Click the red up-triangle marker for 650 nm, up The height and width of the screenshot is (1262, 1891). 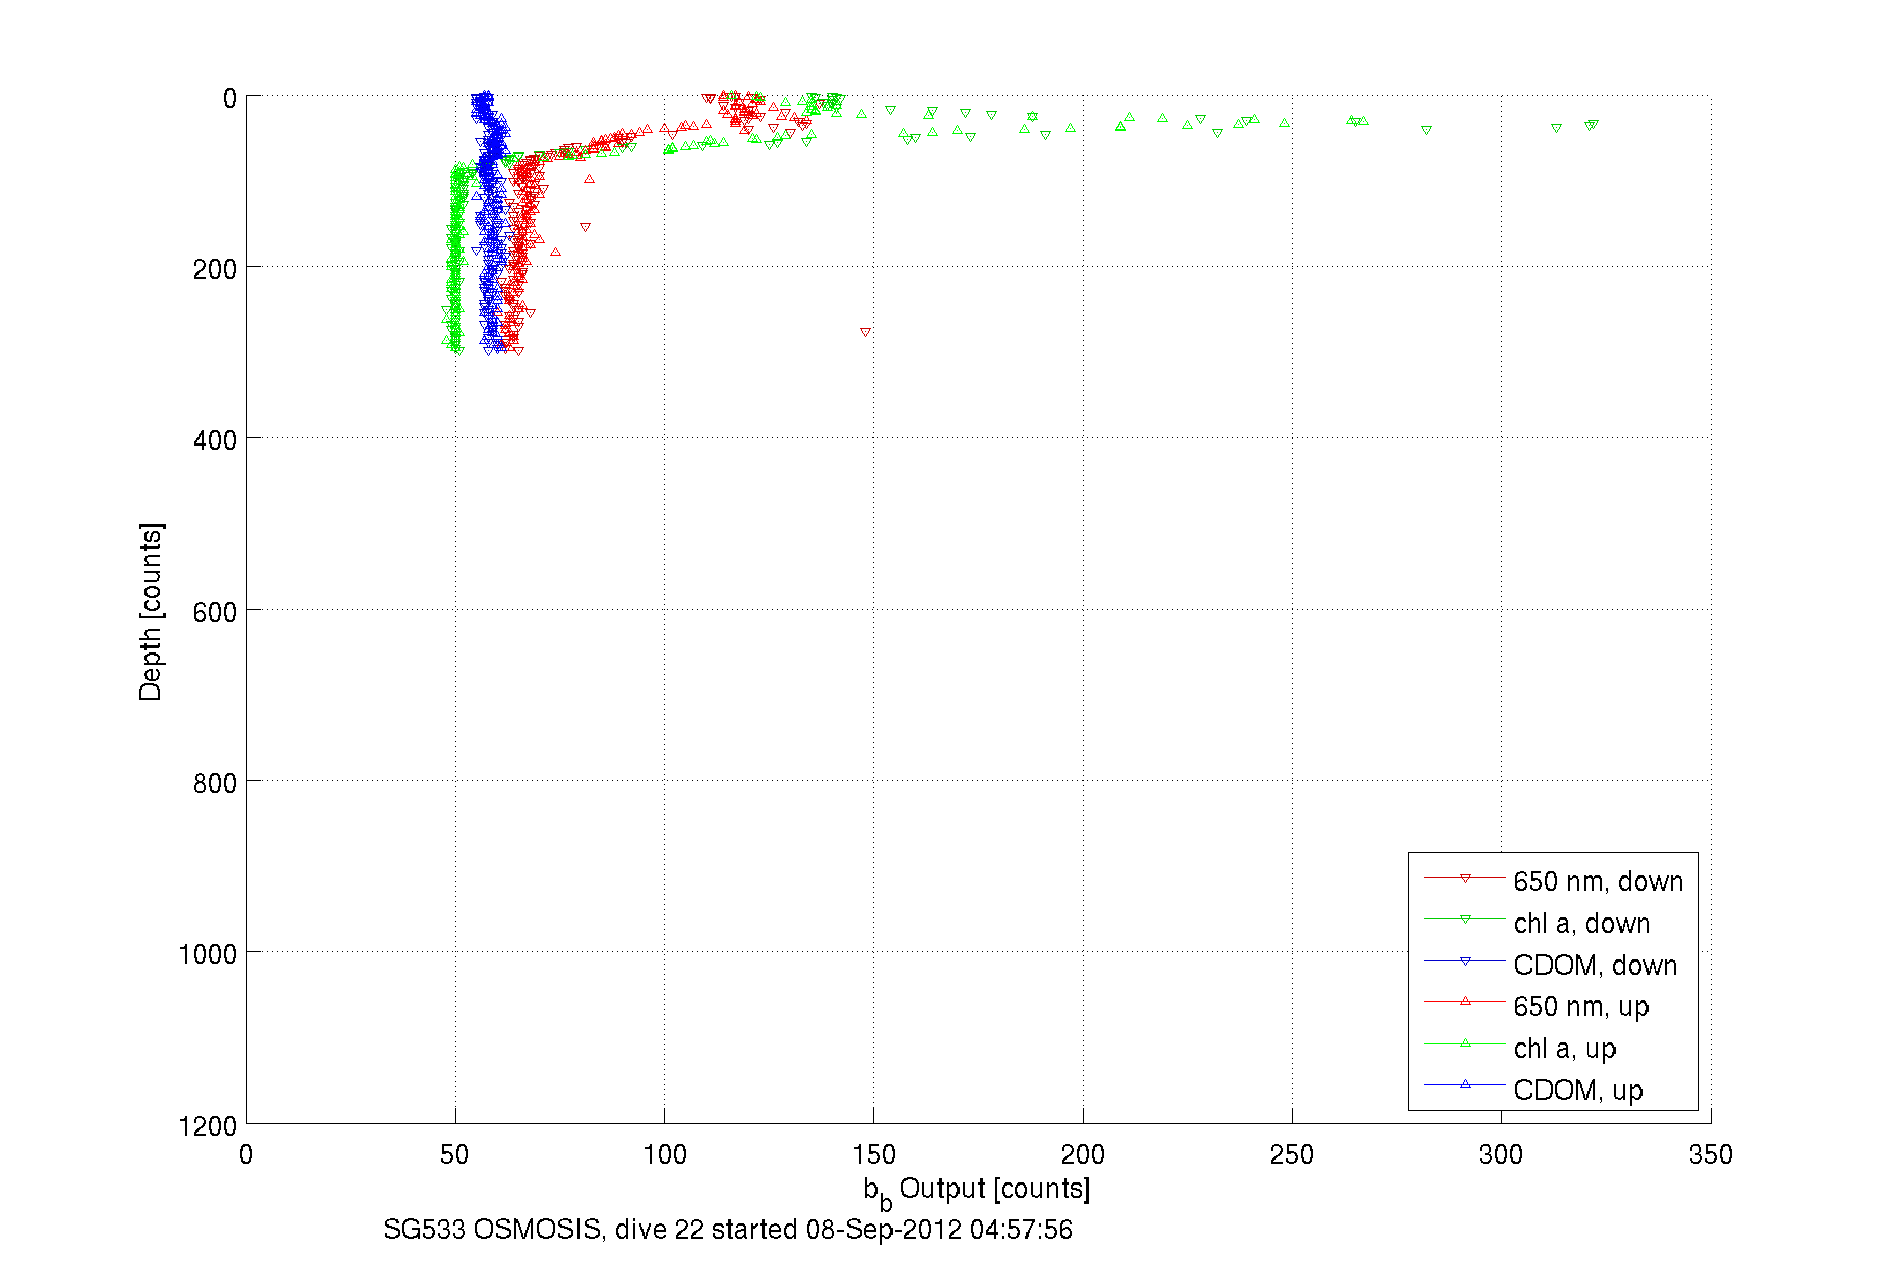(x=1465, y=1001)
